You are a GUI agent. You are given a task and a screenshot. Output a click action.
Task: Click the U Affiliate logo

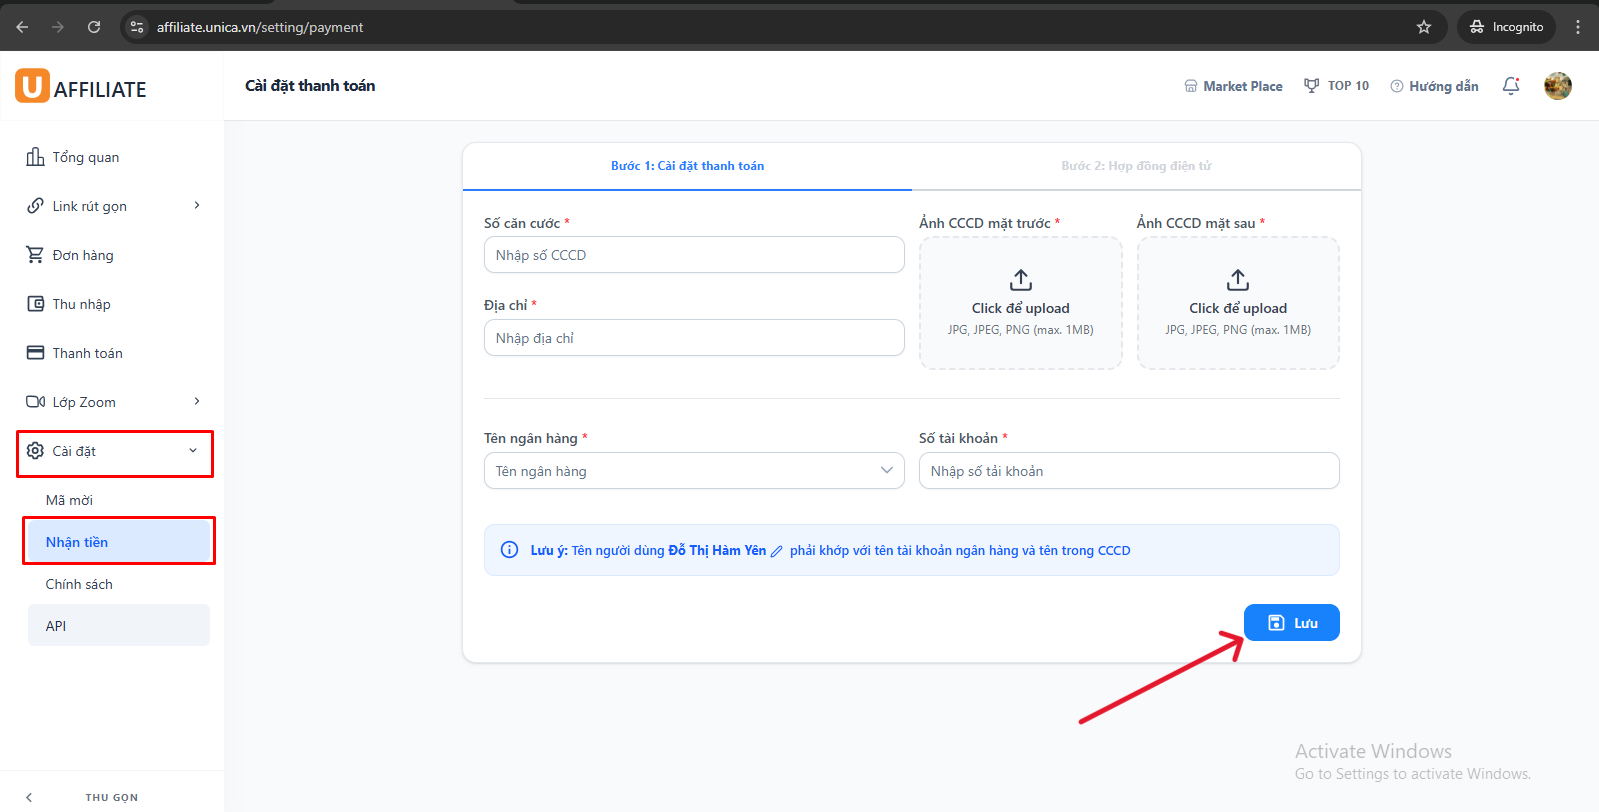[x=81, y=87]
